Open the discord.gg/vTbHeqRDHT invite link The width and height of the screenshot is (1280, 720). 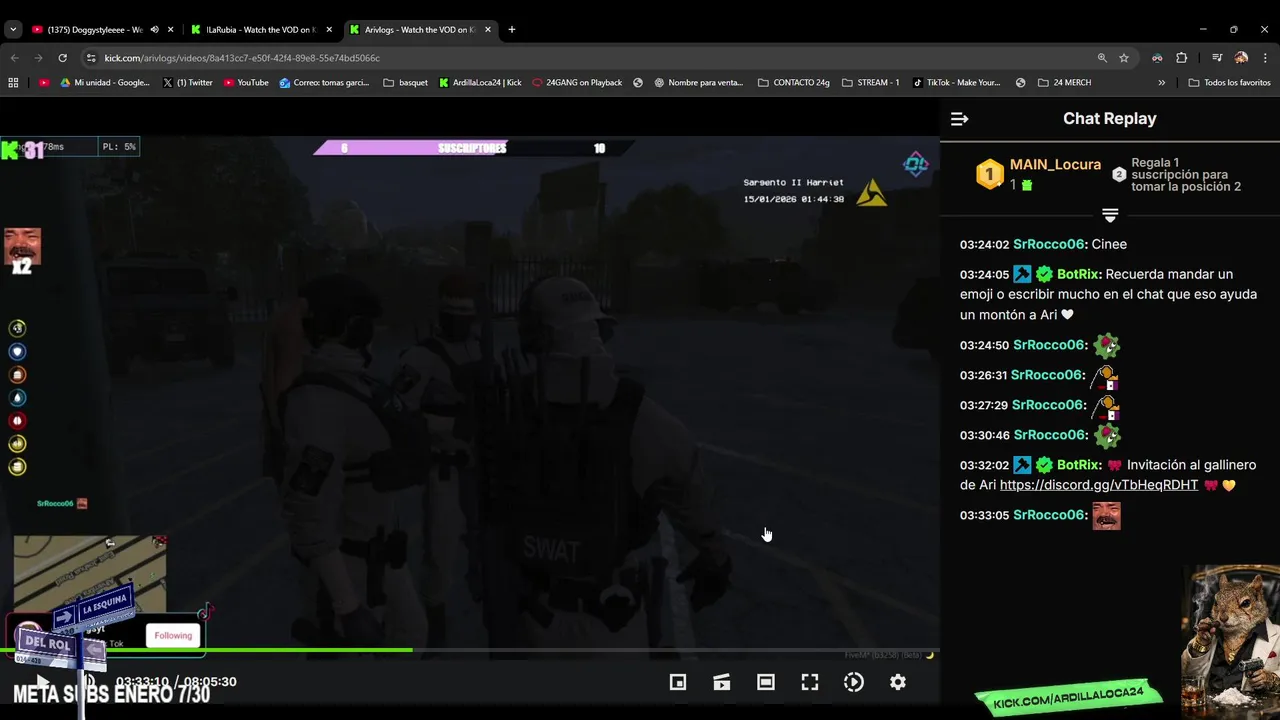point(1099,485)
